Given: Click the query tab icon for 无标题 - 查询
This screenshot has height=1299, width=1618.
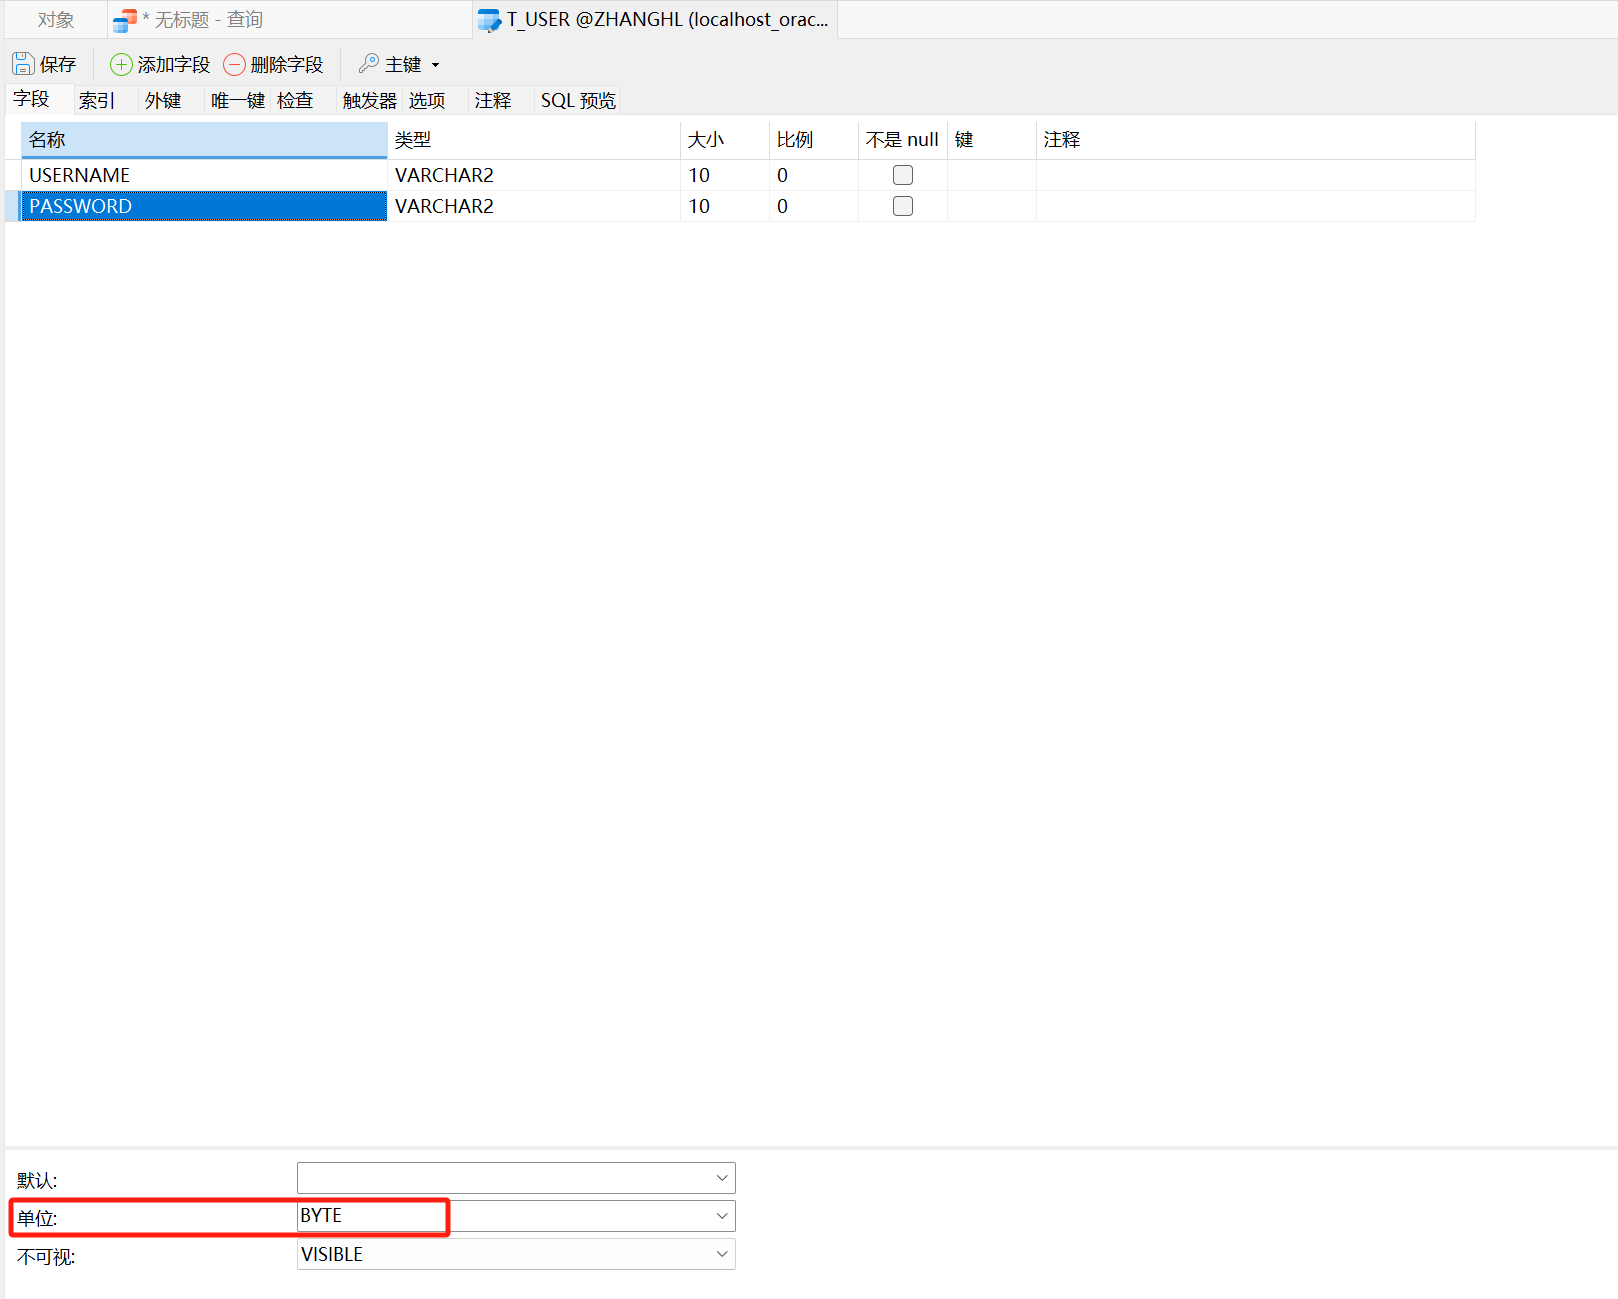Looking at the screenshot, I should click(125, 20).
